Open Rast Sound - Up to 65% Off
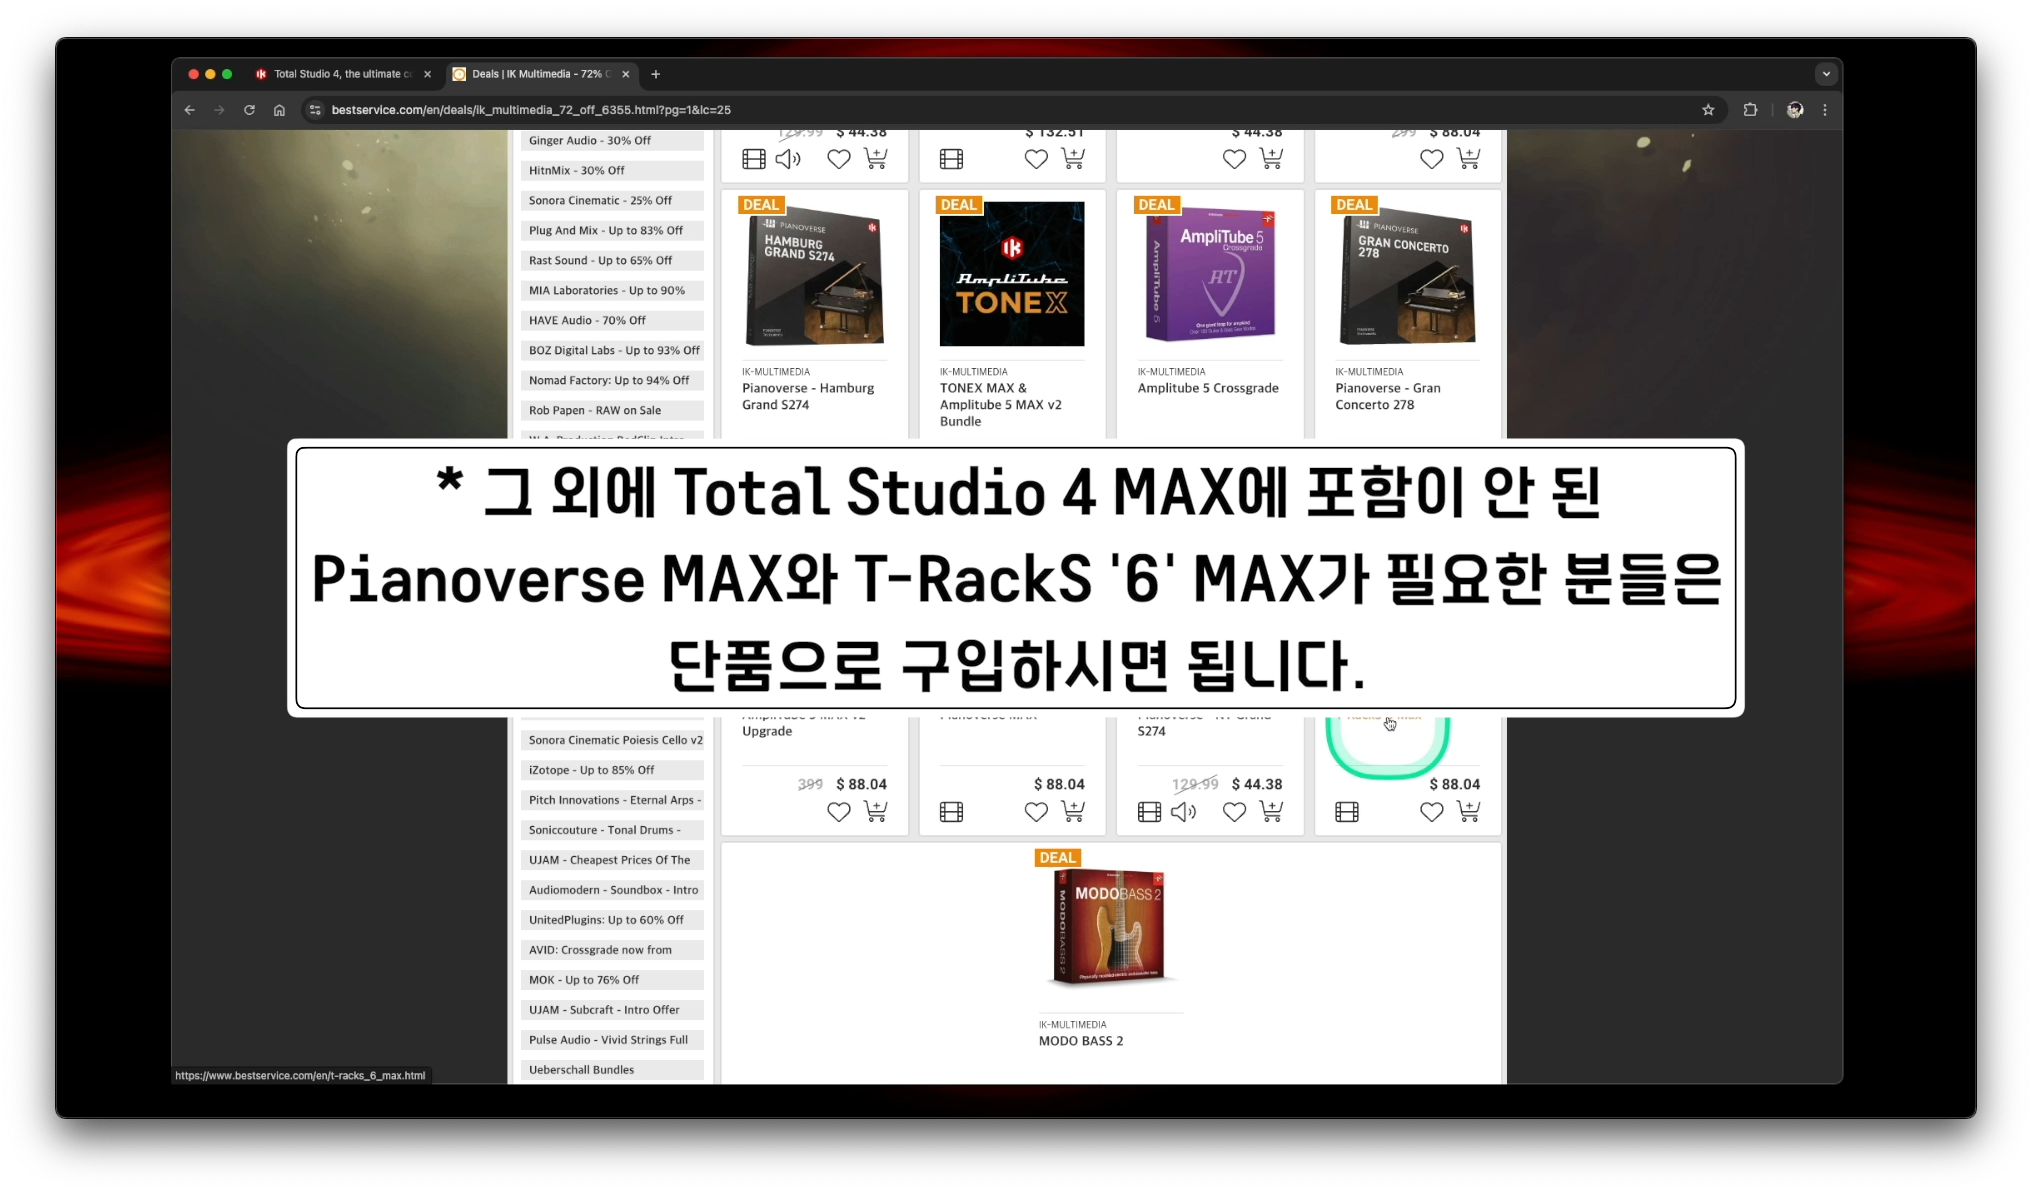The height and width of the screenshot is (1192, 2032). point(612,261)
